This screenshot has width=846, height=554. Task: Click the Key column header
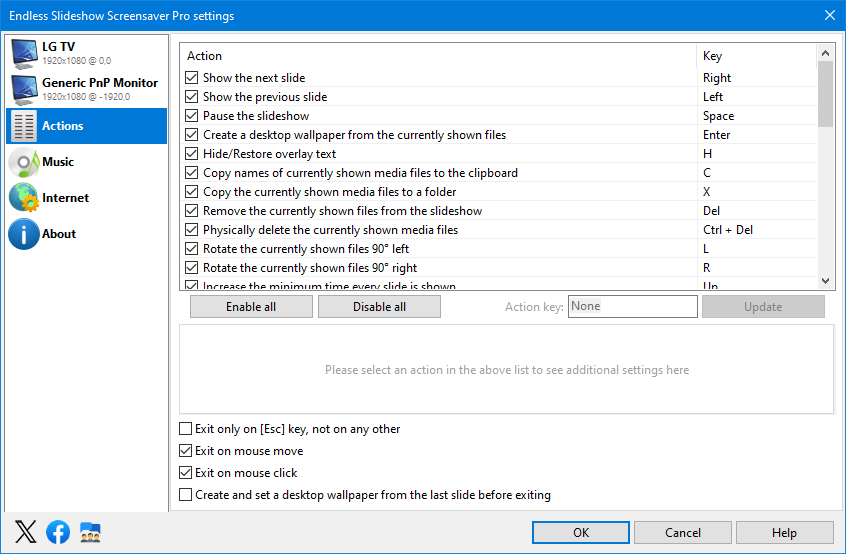point(757,56)
